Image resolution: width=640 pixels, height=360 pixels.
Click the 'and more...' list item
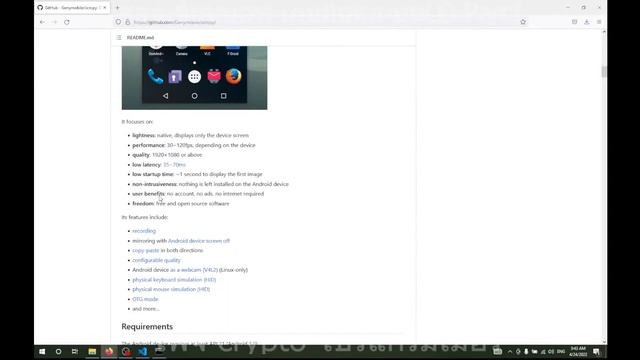point(146,309)
